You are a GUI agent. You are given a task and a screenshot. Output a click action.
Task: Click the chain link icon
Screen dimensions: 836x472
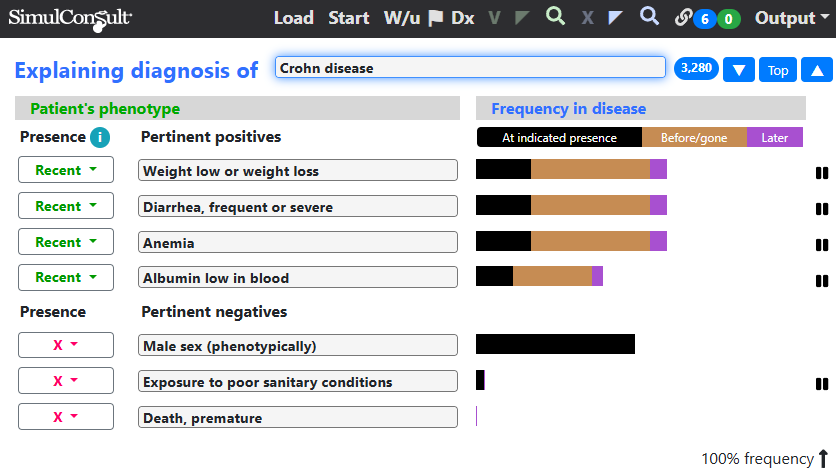(x=683, y=18)
